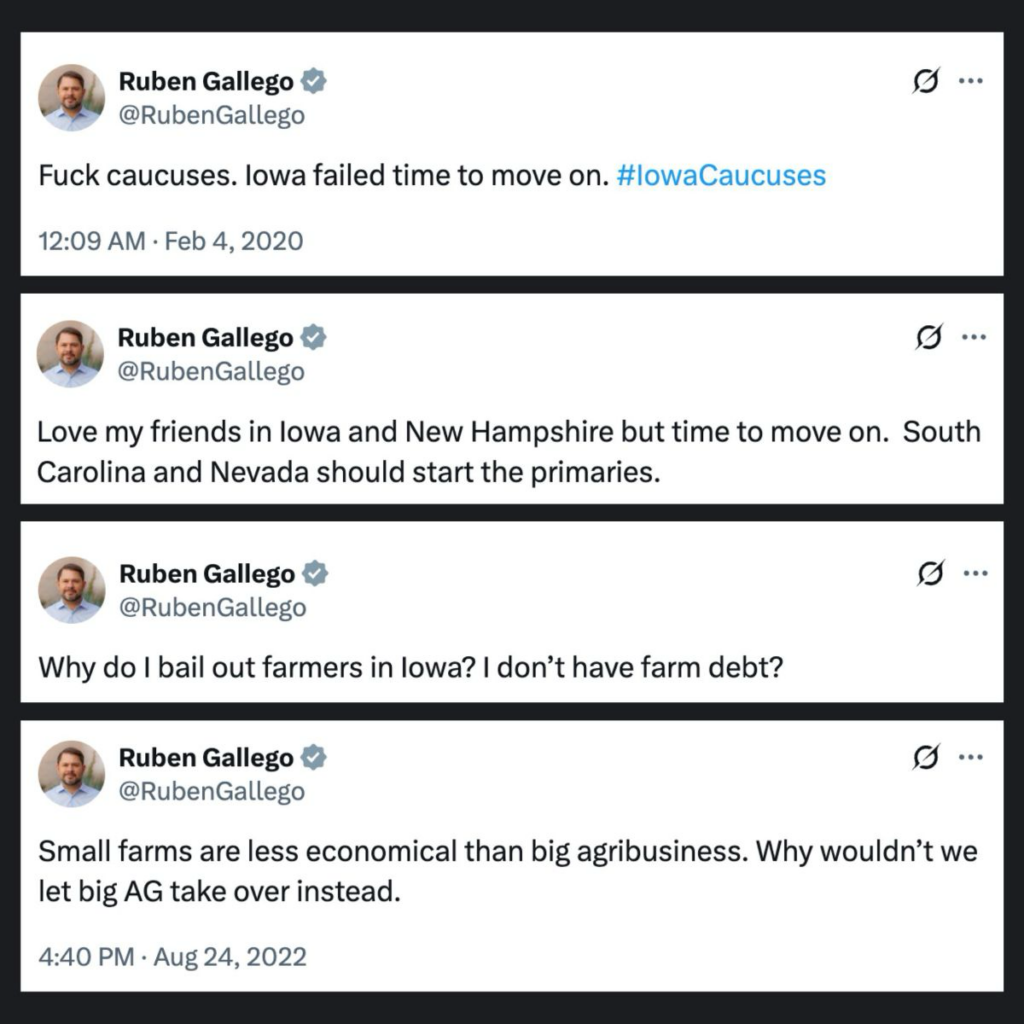The height and width of the screenshot is (1024, 1024).
Task: Click the profile photo on the South Carolina tweet
Action: tap(71, 354)
